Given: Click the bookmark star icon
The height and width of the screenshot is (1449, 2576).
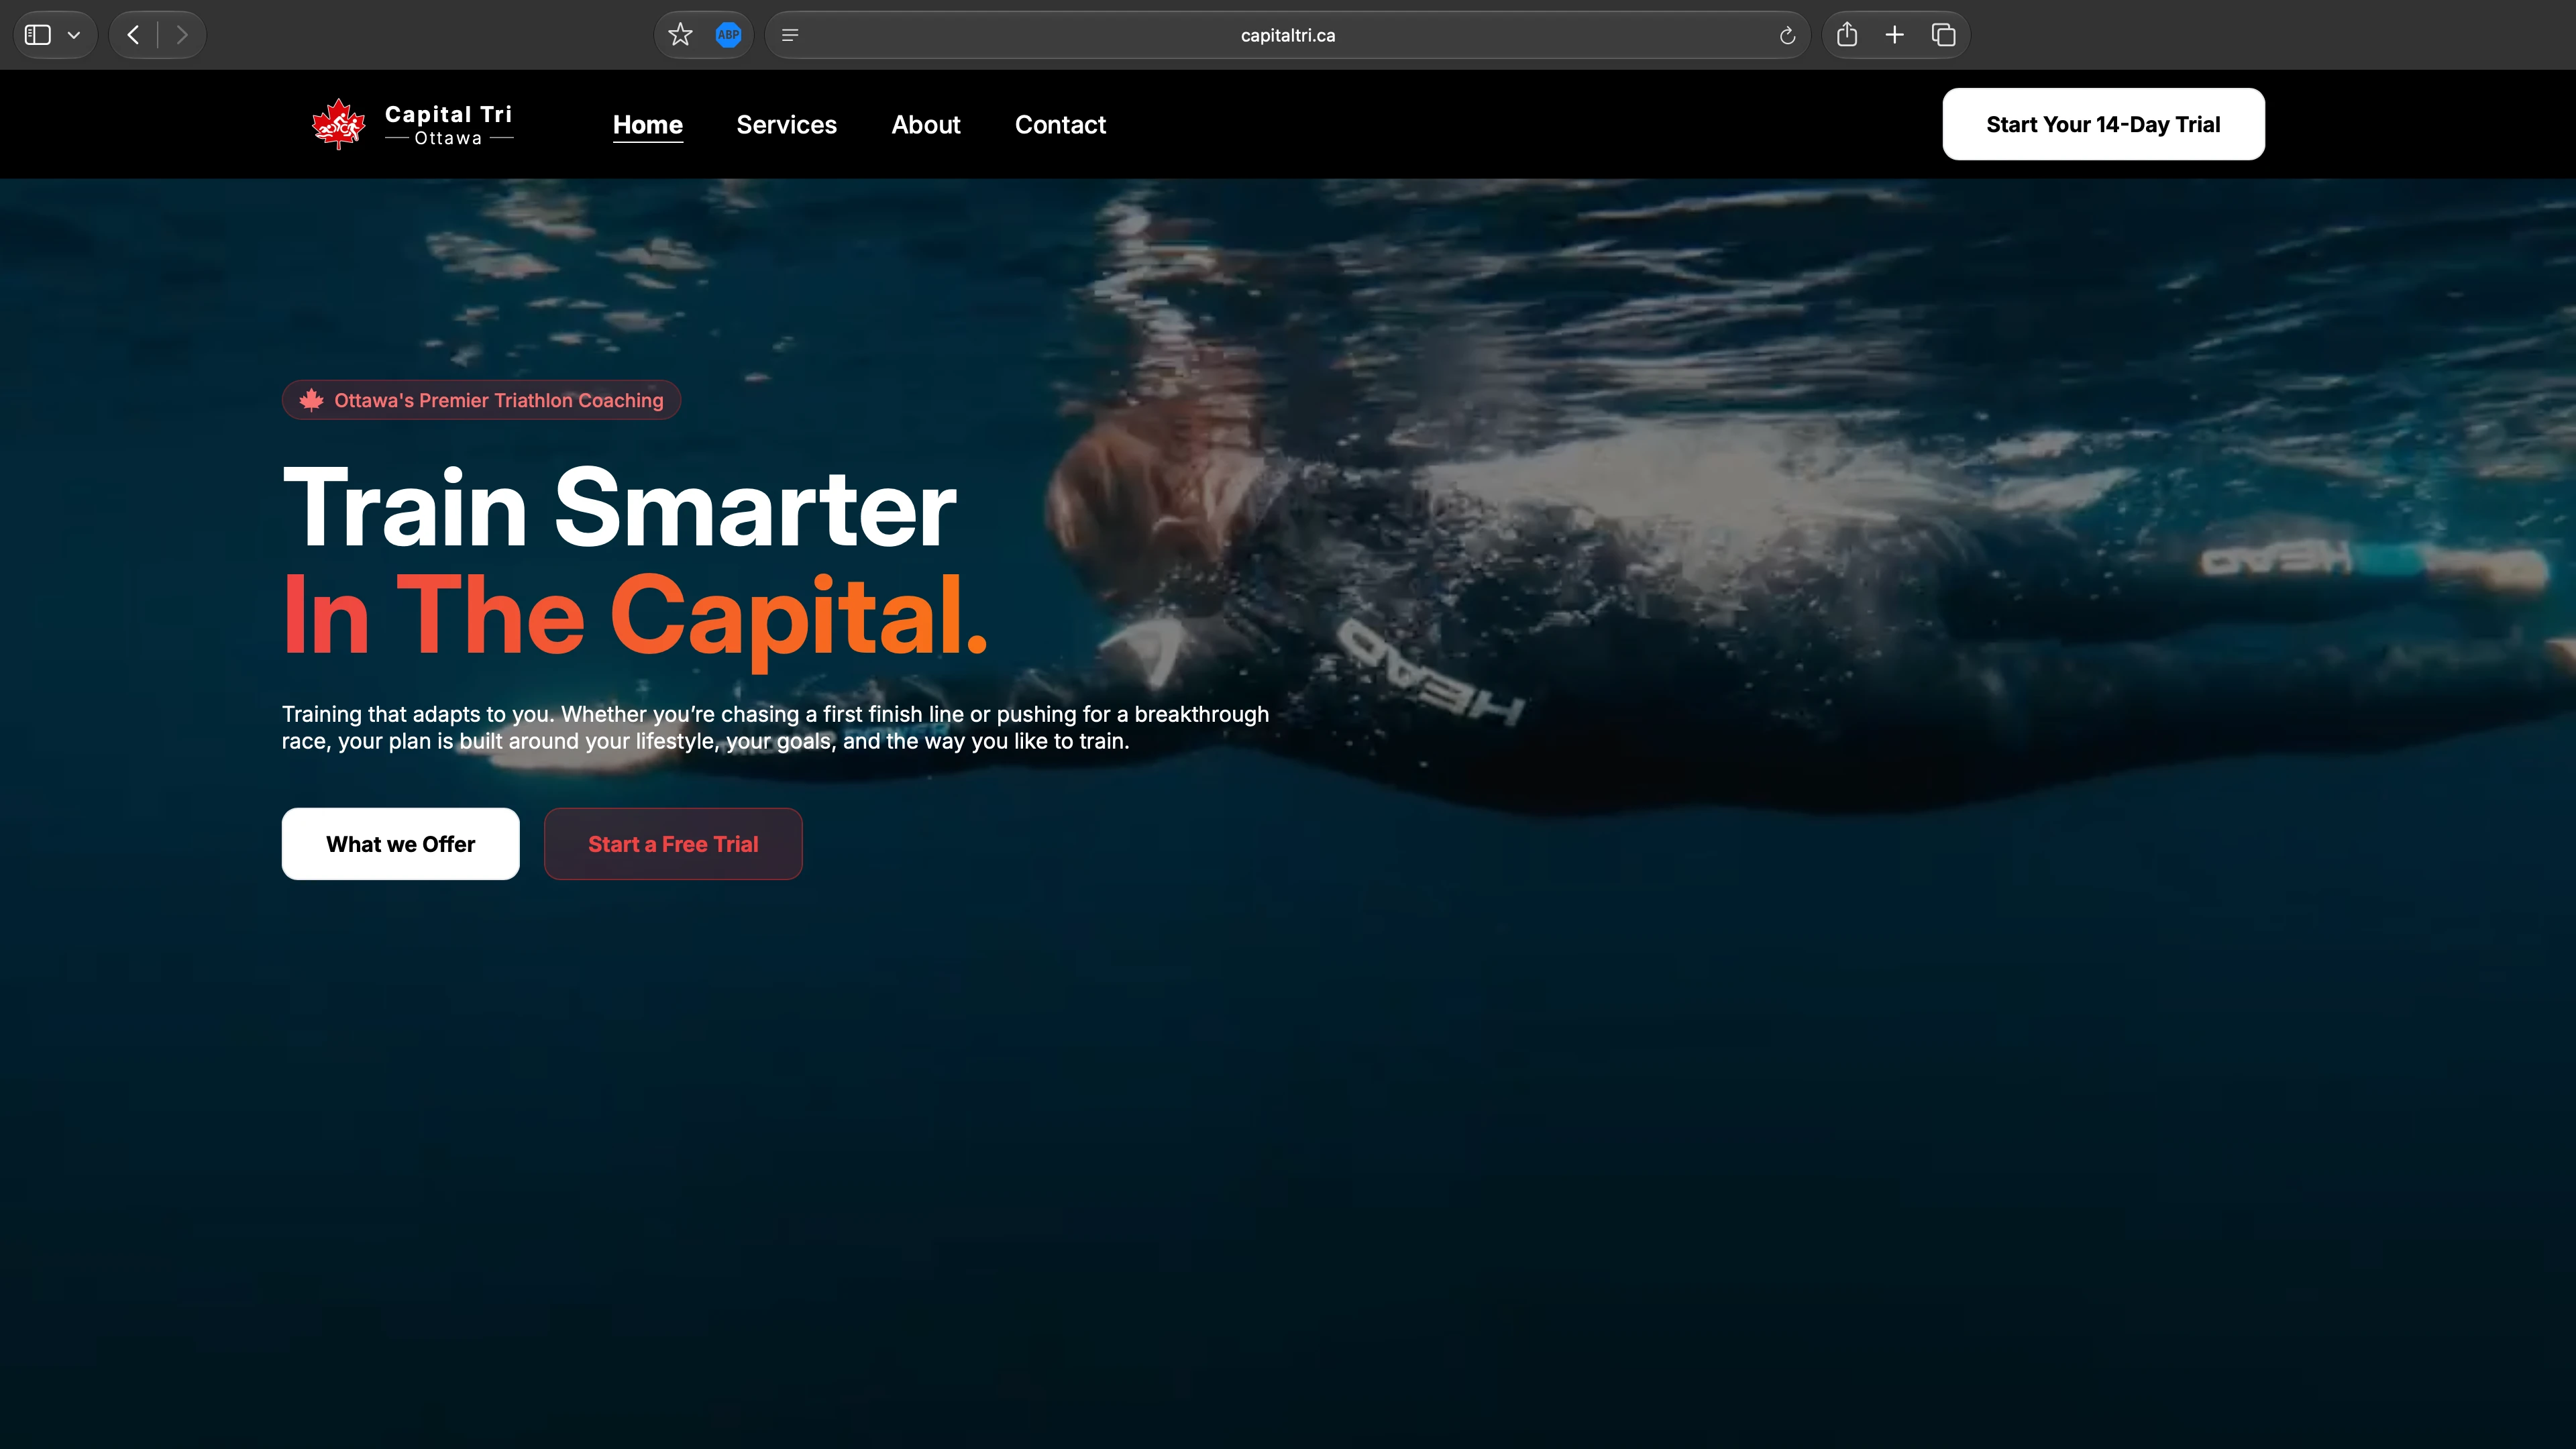Looking at the screenshot, I should pyautogui.click(x=680, y=35).
